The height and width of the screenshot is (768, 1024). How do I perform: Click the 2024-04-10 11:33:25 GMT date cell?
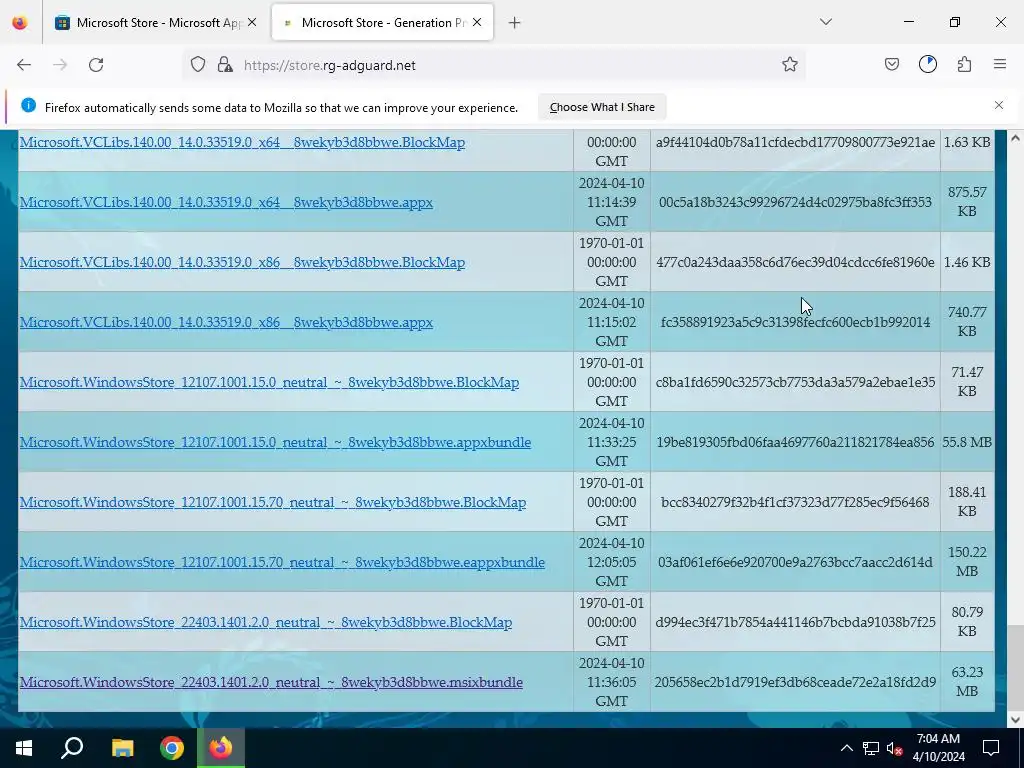point(611,442)
